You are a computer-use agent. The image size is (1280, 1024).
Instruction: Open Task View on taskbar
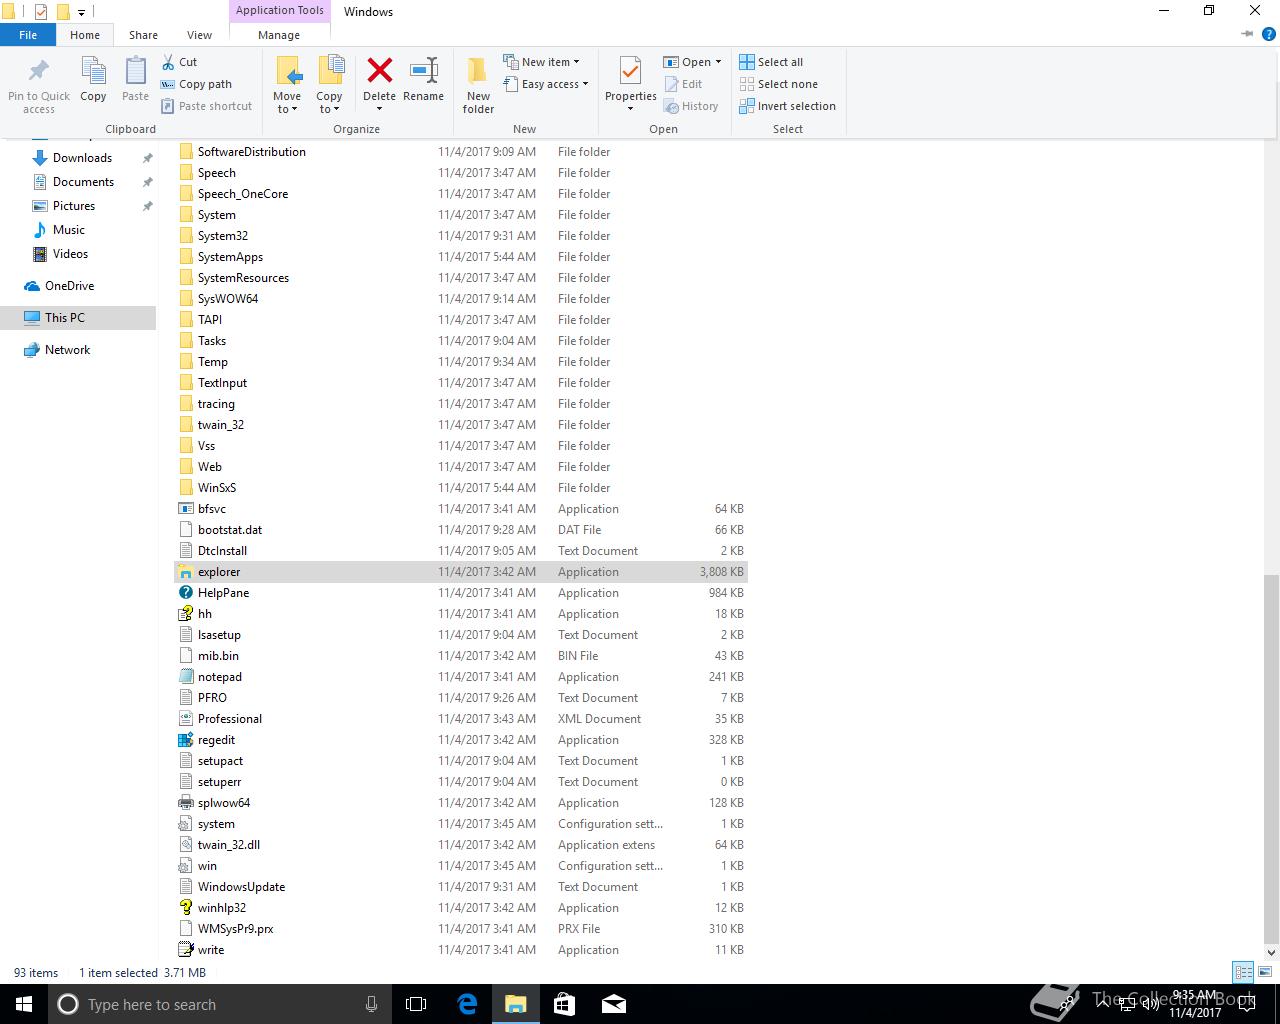416,1004
